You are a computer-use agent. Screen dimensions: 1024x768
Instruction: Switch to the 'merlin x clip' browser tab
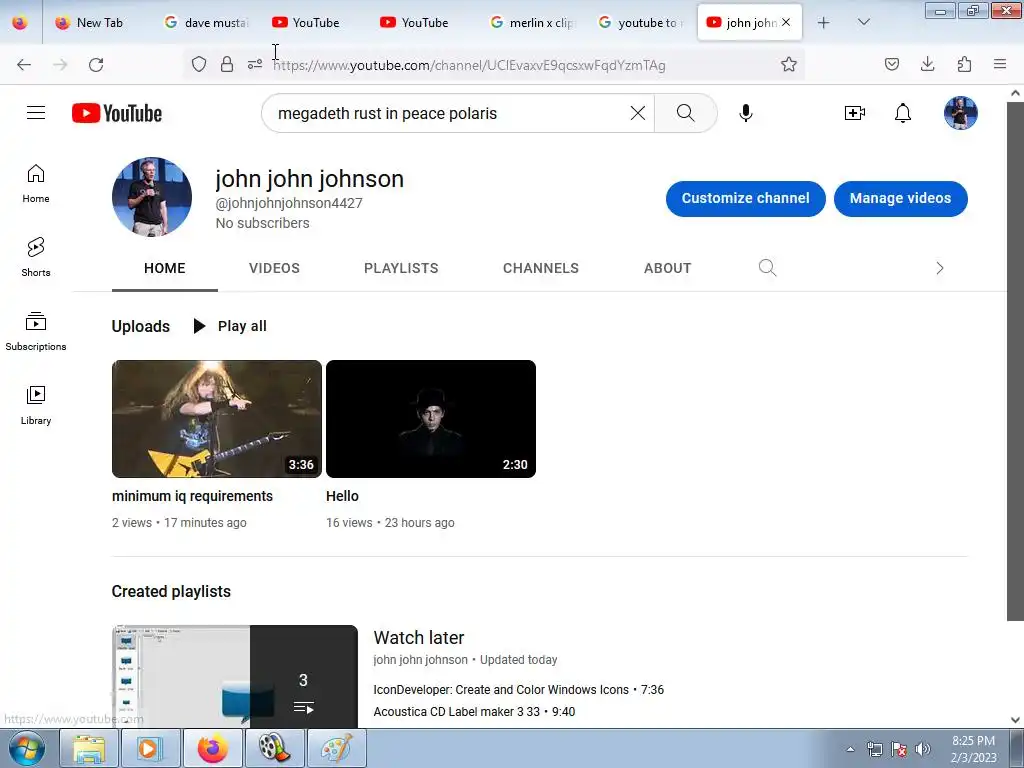[533, 22]
